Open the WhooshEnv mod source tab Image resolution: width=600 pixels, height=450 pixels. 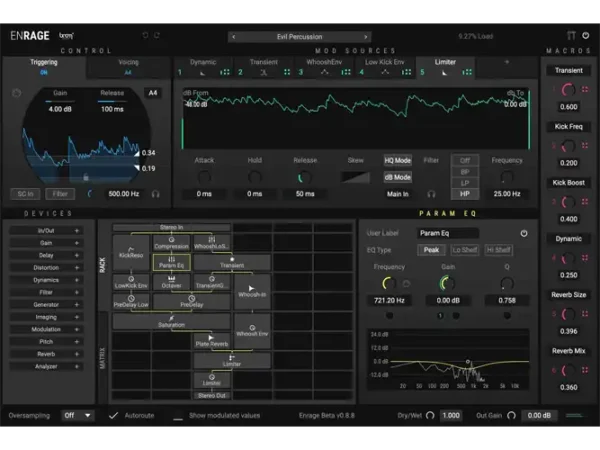[x=324, y=67]
